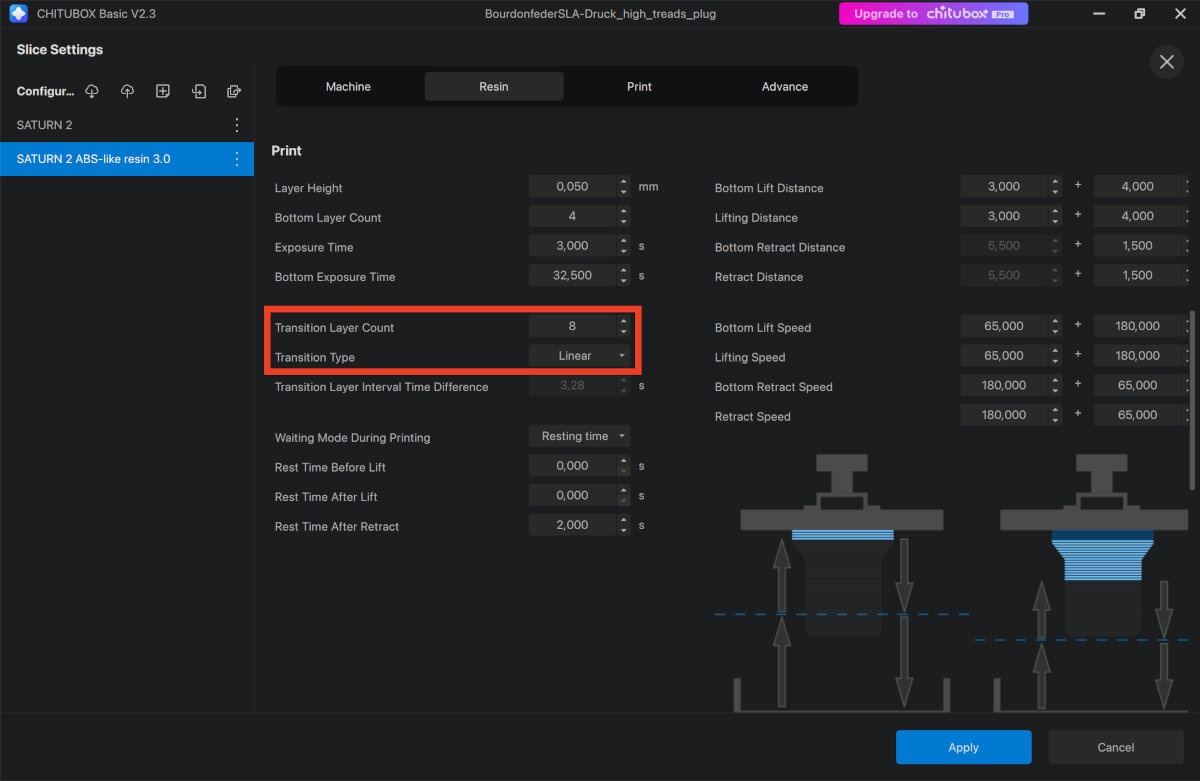
Task: Switch to the Machine tab
Action: (348, 87)
